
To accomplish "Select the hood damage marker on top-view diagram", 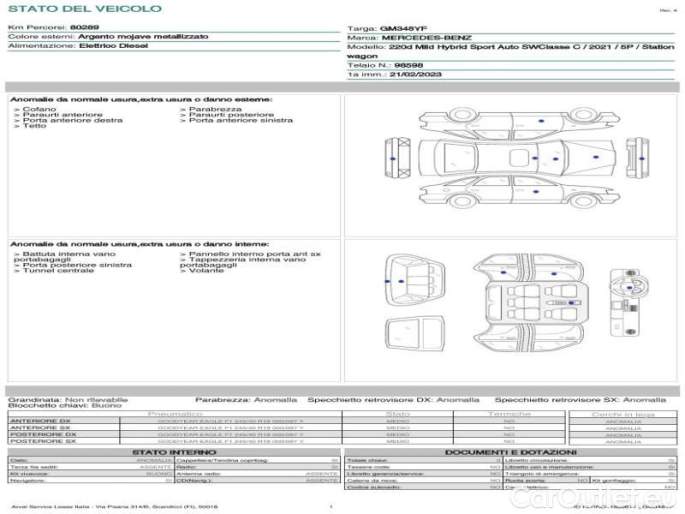I will pos(595,157).
